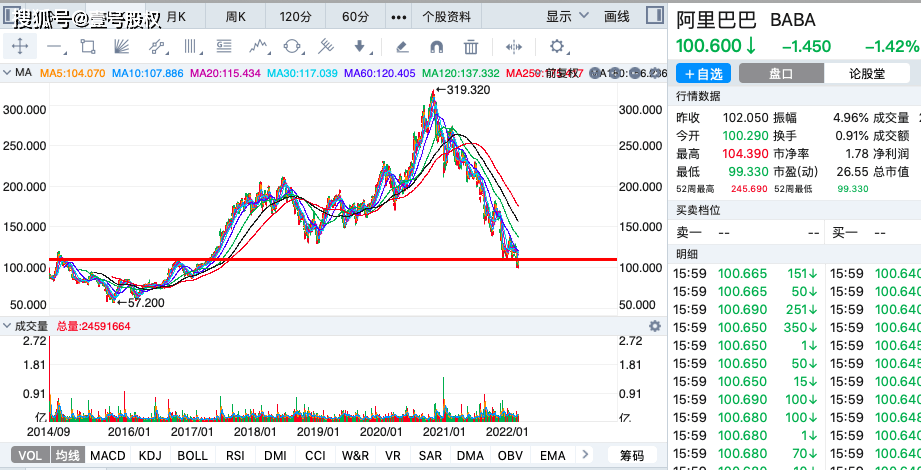Click the 319.320 peak price label
Screen dimensions: 921x470
click(x=463, y=90)
